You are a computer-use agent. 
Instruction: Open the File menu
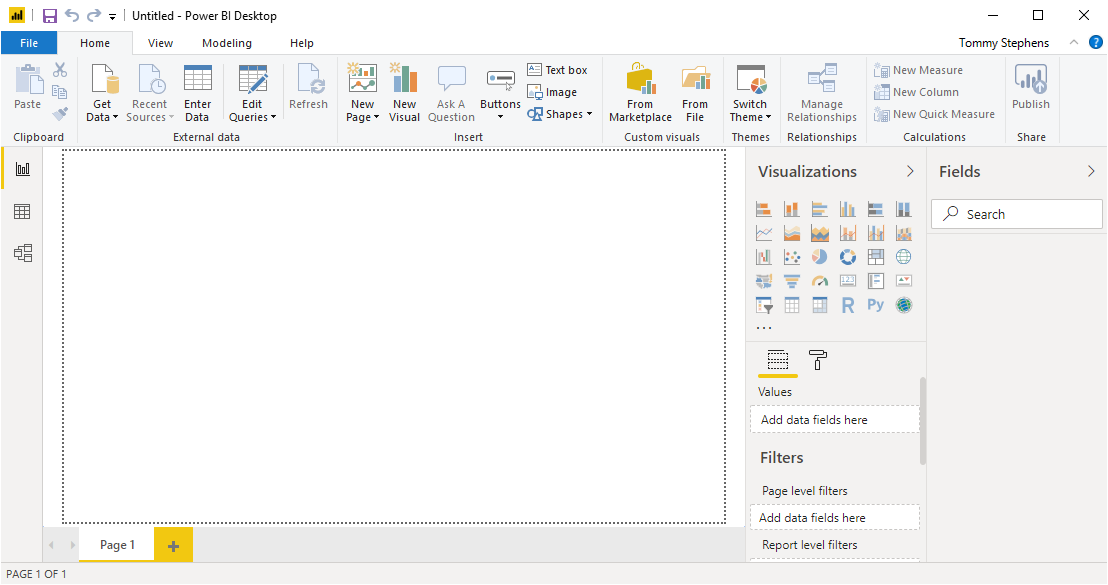29,43
